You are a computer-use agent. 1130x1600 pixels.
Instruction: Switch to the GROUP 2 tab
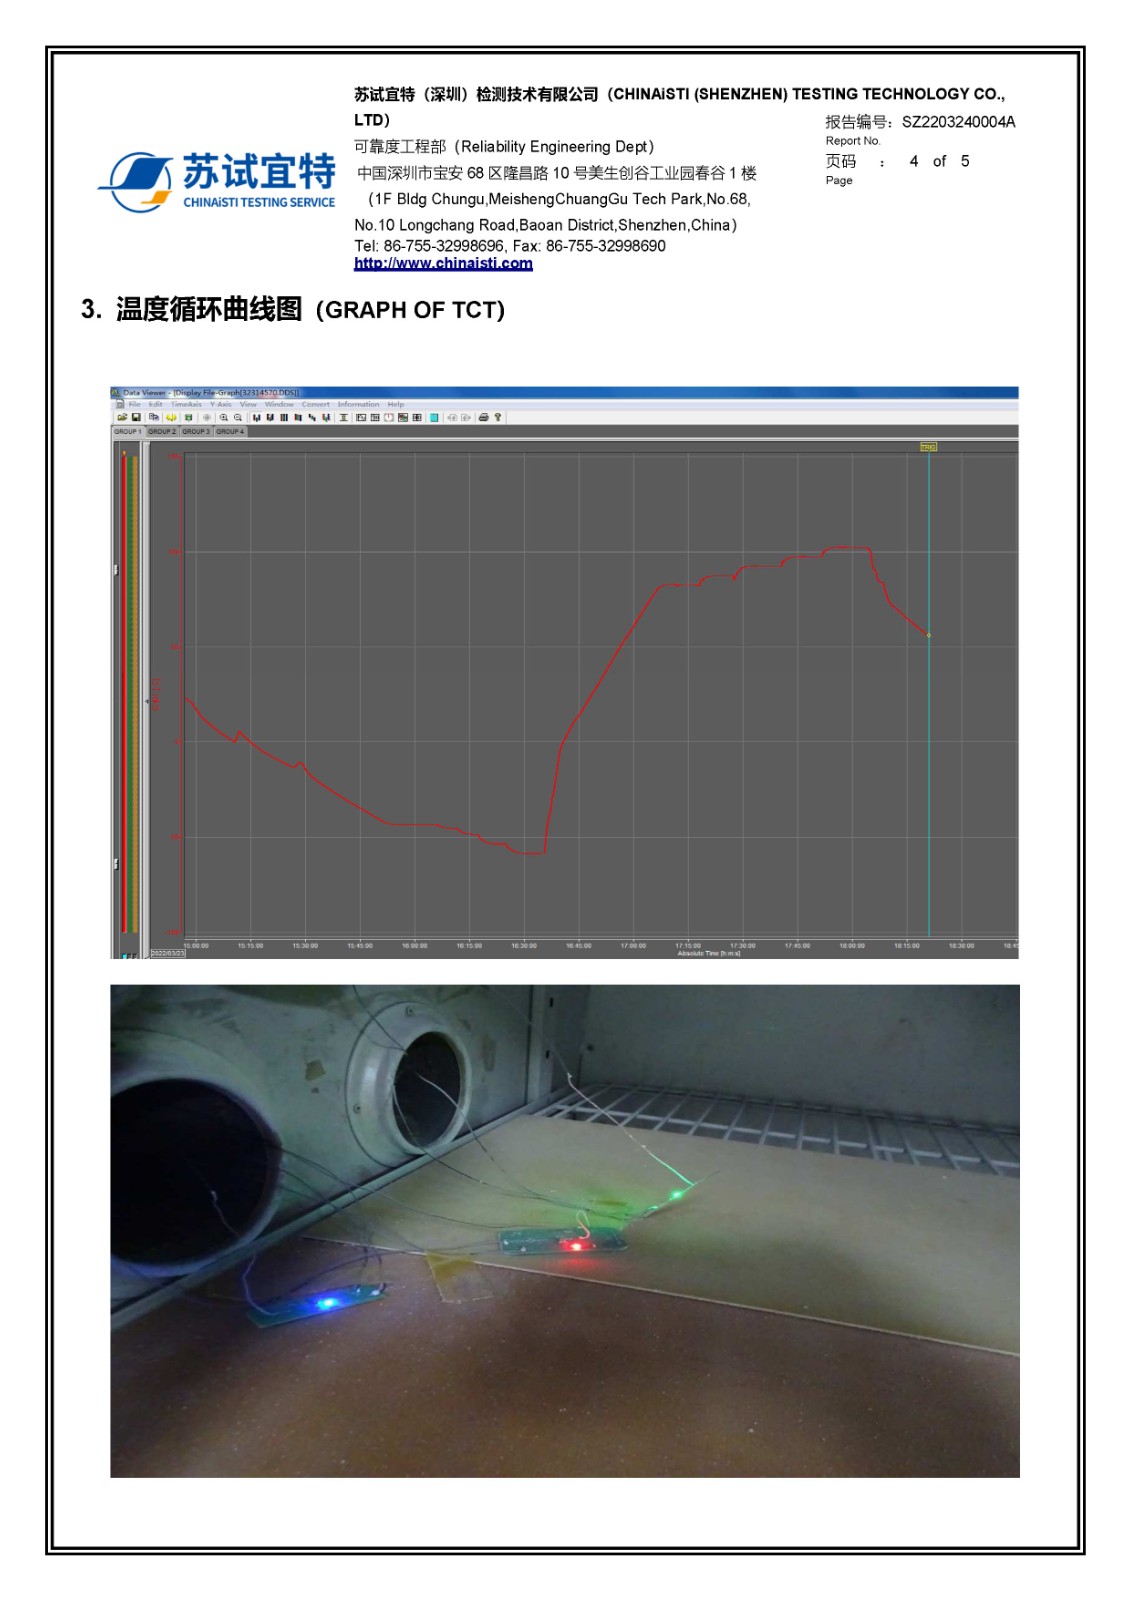click(x=162, y=431)
